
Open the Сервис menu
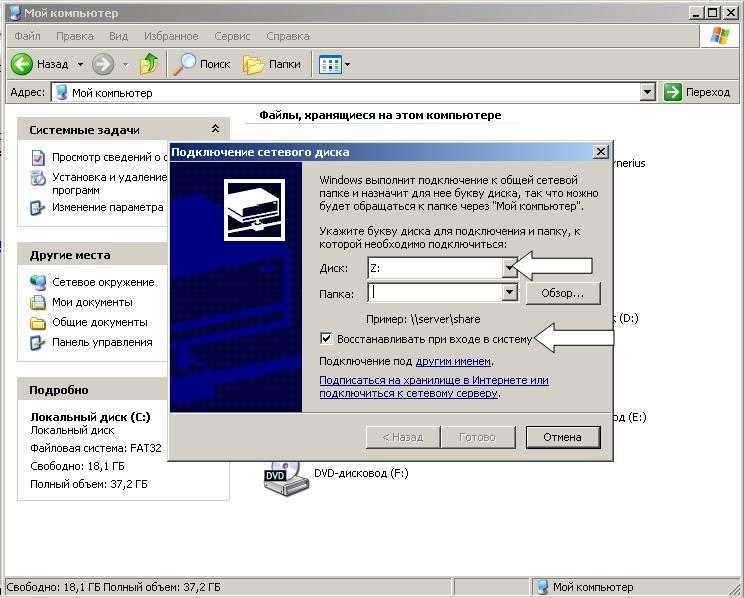(232, 36)
